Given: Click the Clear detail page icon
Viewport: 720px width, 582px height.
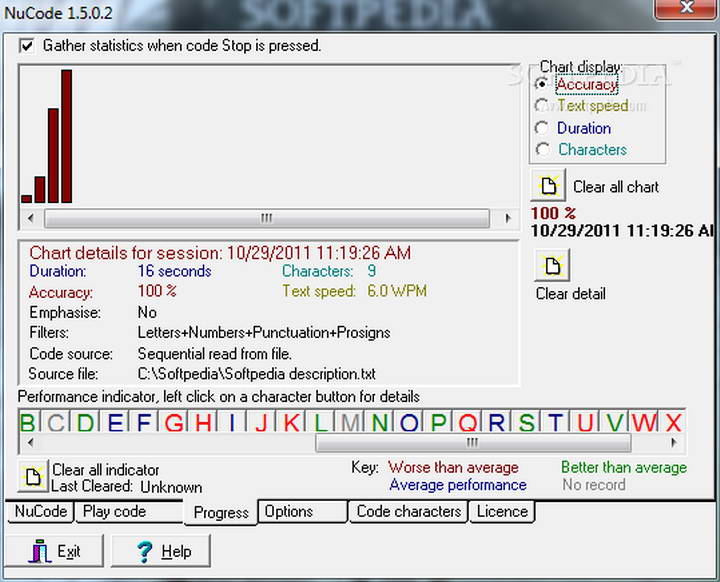Looking at the screenshot, I should pyautogui.click(x=552, y=265).
